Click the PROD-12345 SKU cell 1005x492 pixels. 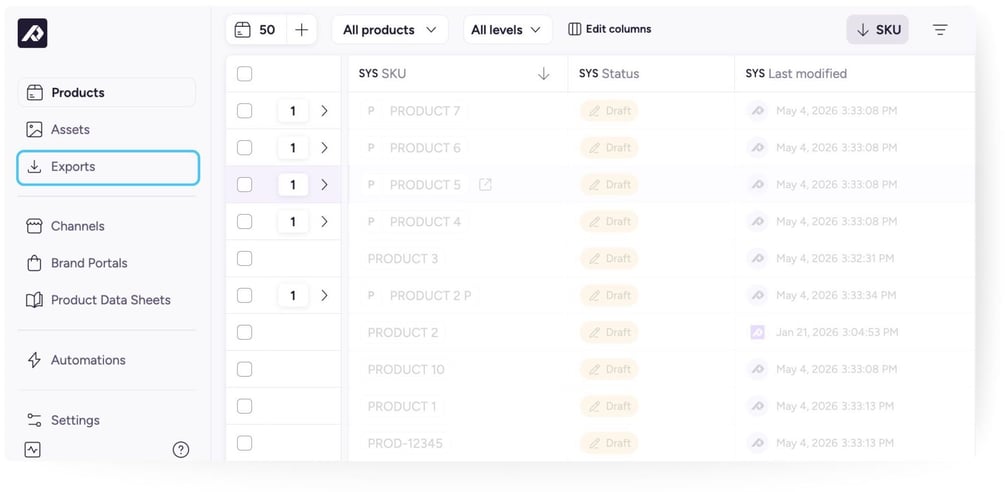click(458, 443)
